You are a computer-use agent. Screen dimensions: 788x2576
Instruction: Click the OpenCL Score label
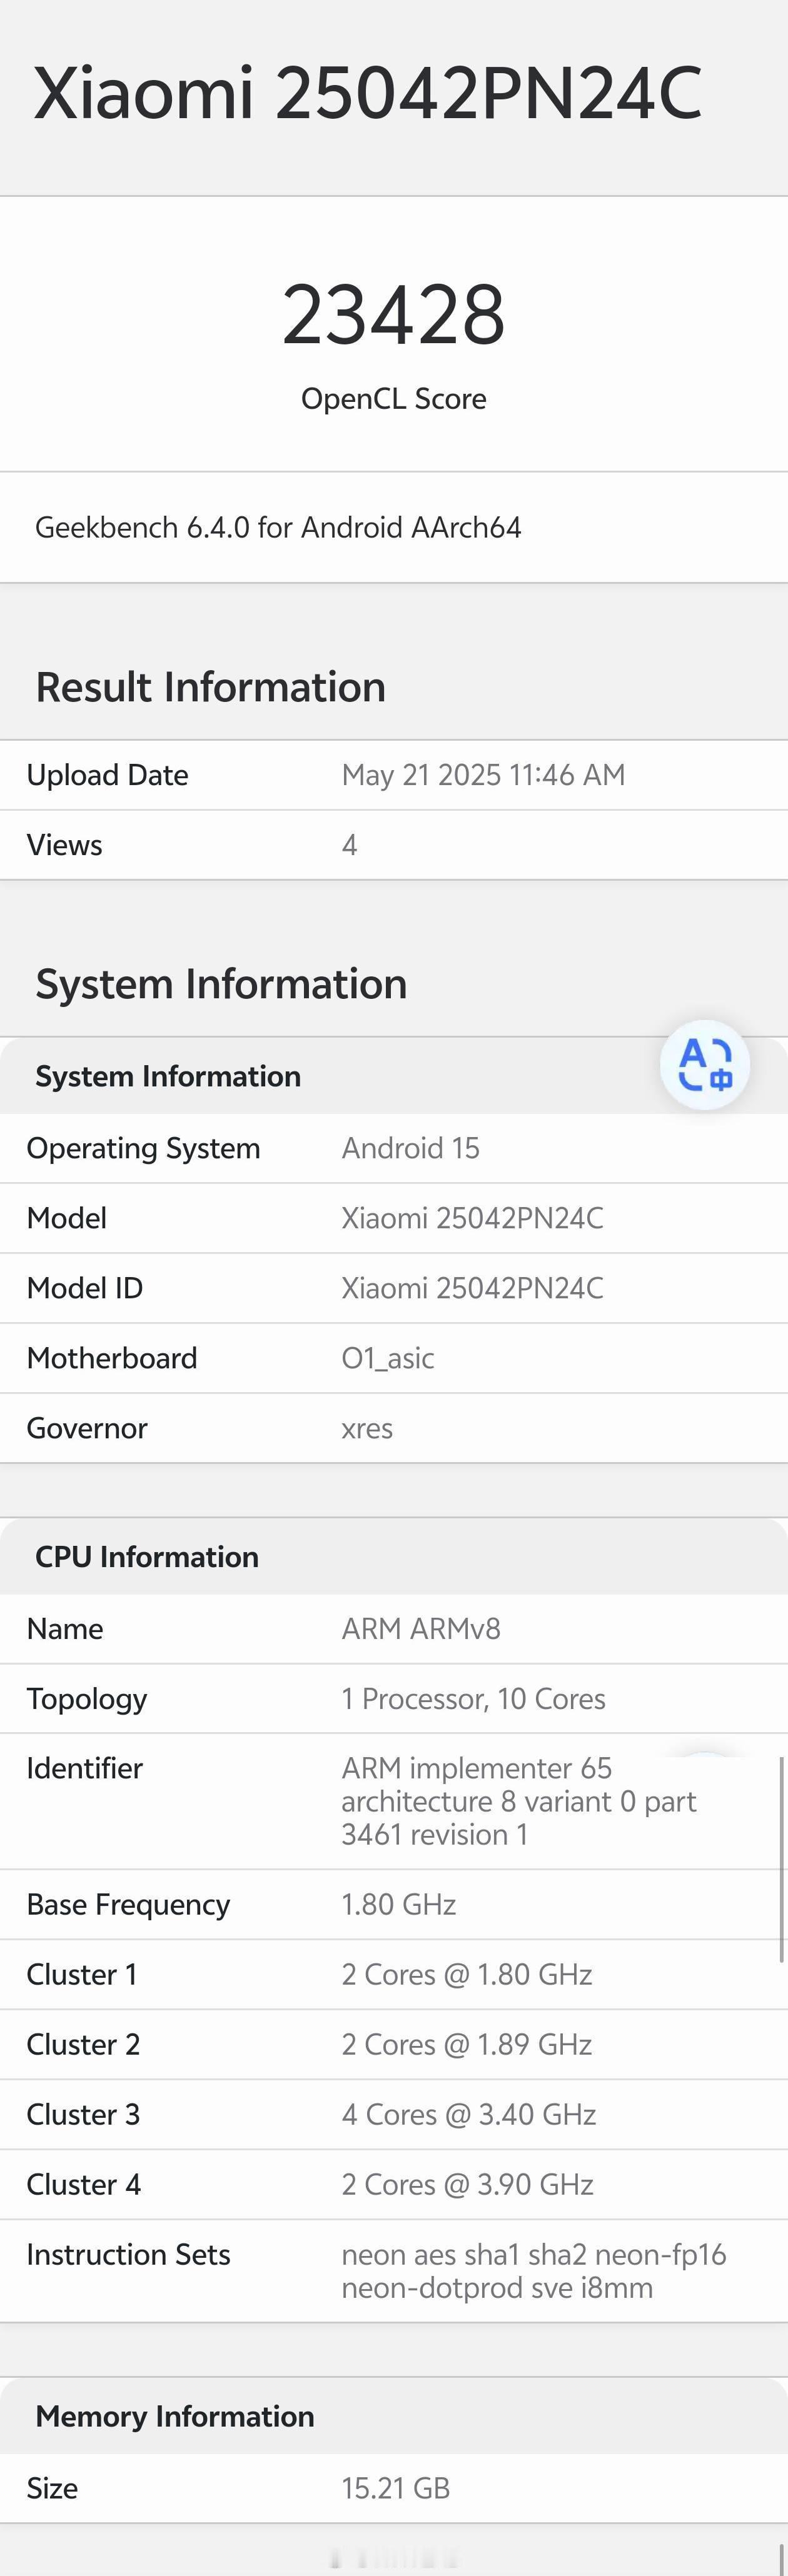tap(394, 398)
